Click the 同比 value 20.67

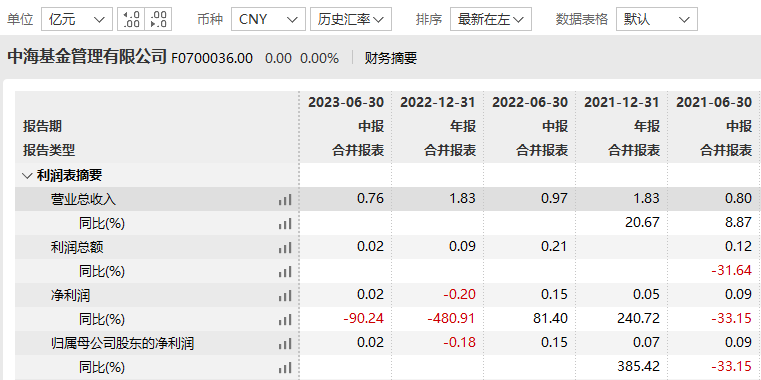click(643, 223)
